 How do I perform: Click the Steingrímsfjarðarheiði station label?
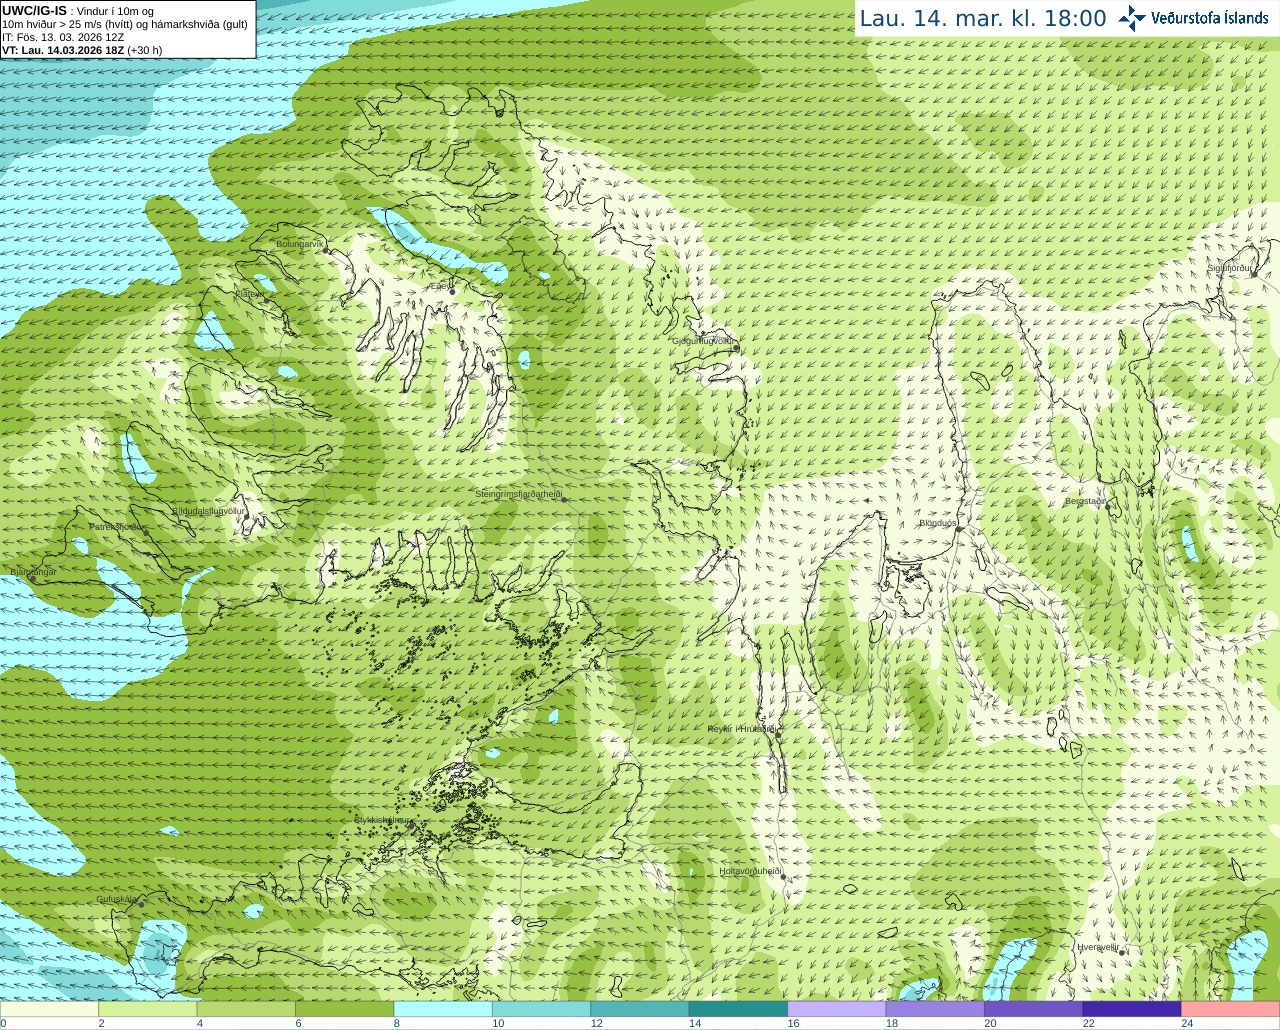point(518,494)
